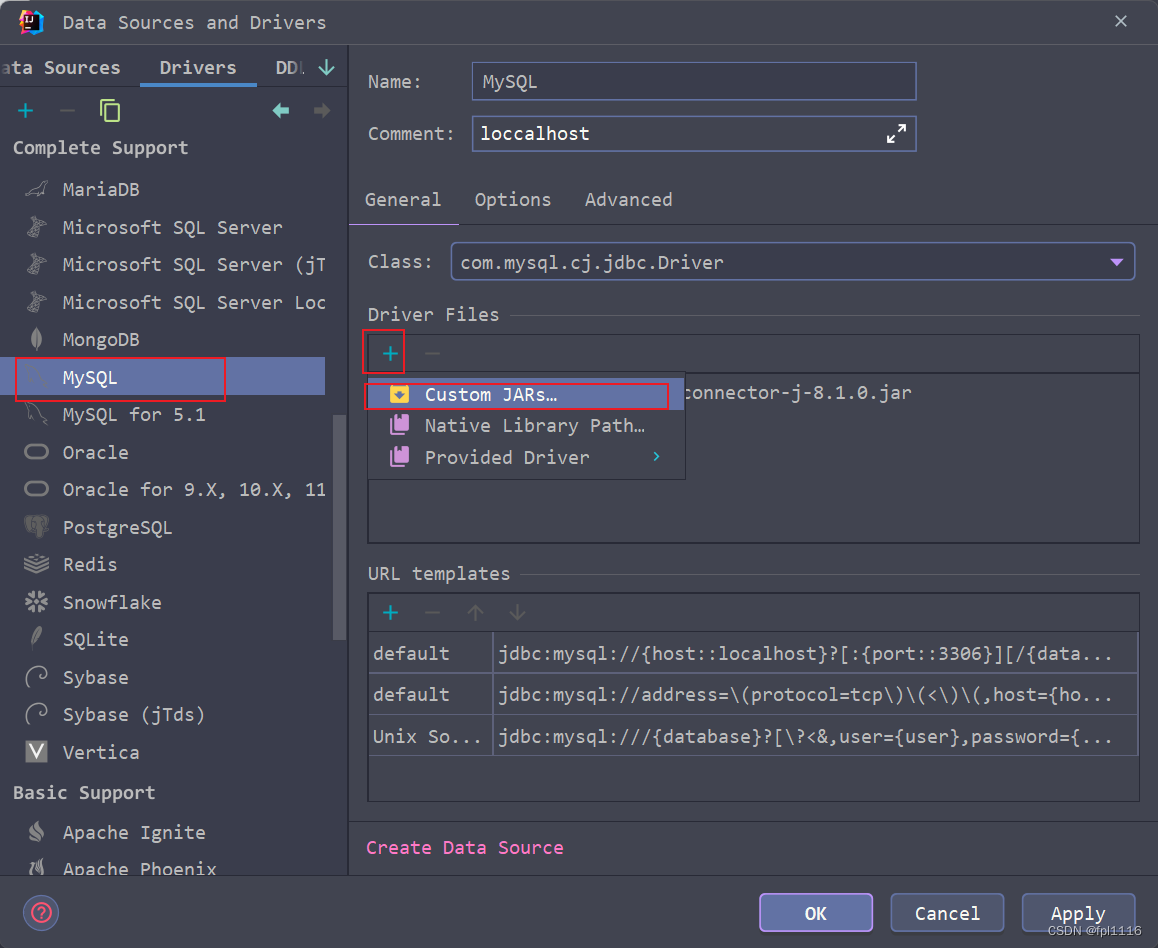Select Oracle for 9.X, 10.X driver
The image size is (1158, 948).
coord(162,489)
